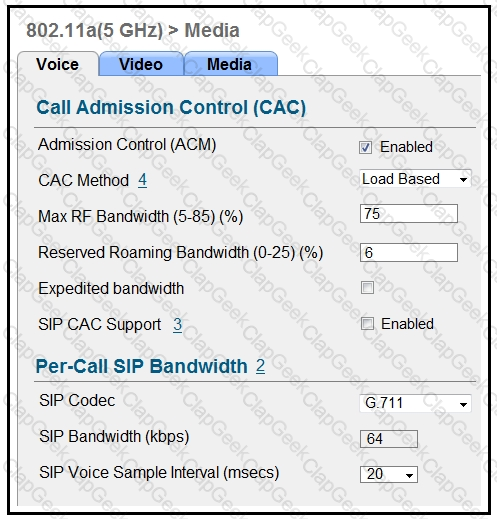Focus the Max RF Bandwidth field
Screen dimensions: 497x519
tap(409, 214)
